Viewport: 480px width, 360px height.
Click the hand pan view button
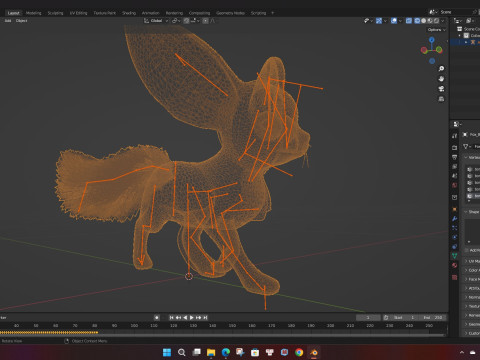pos(441,79)
